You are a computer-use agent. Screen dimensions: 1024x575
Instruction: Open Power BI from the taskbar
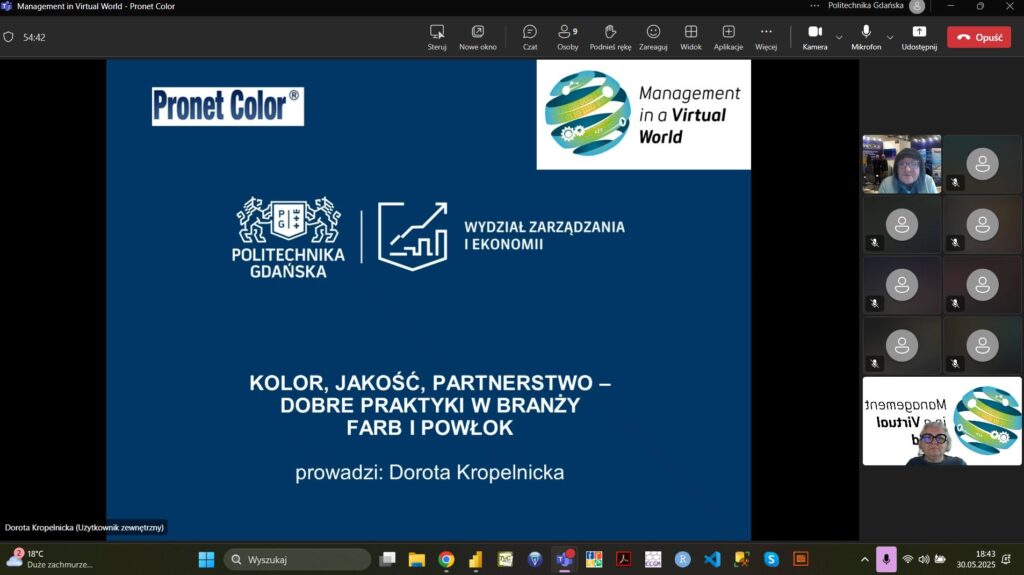[475, 559]
